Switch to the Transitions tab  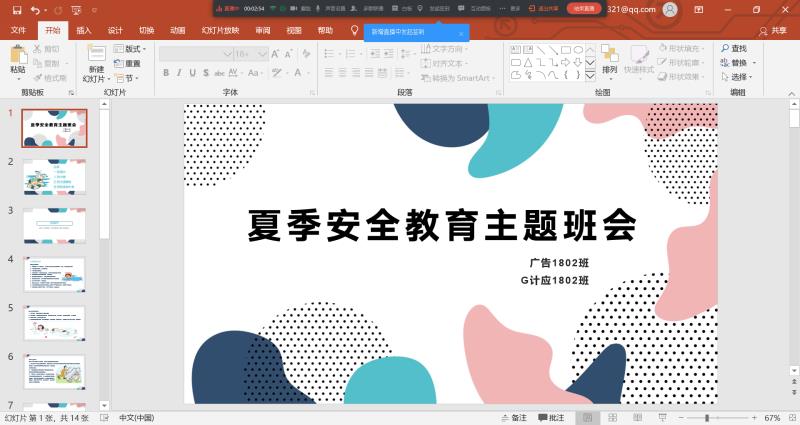coord(146,31)
